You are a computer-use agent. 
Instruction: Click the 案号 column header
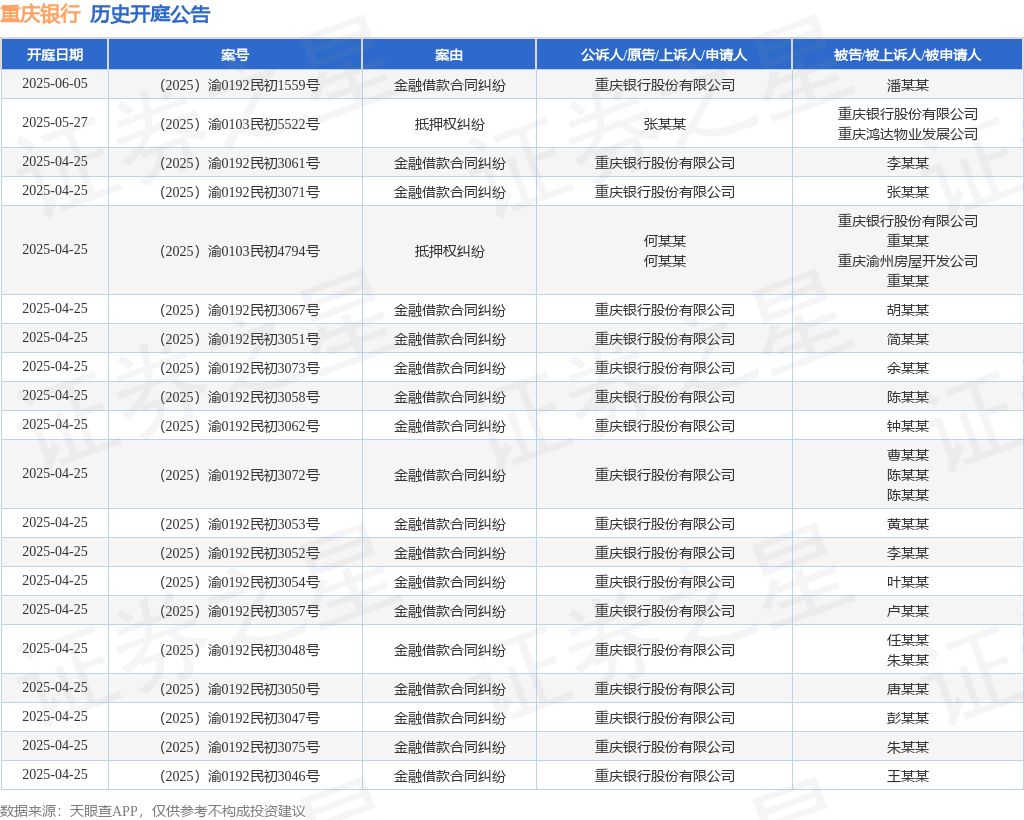pos(235,55)
